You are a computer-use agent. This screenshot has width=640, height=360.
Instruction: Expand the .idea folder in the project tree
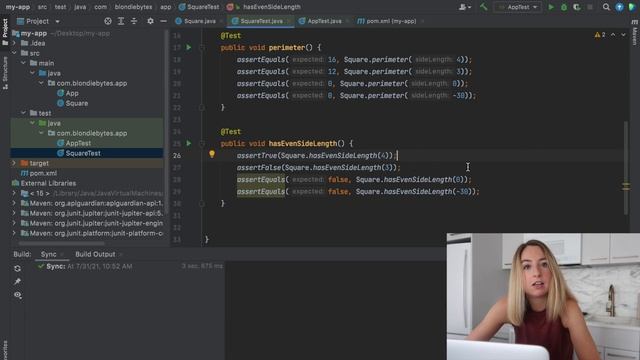tap(14, 43)
